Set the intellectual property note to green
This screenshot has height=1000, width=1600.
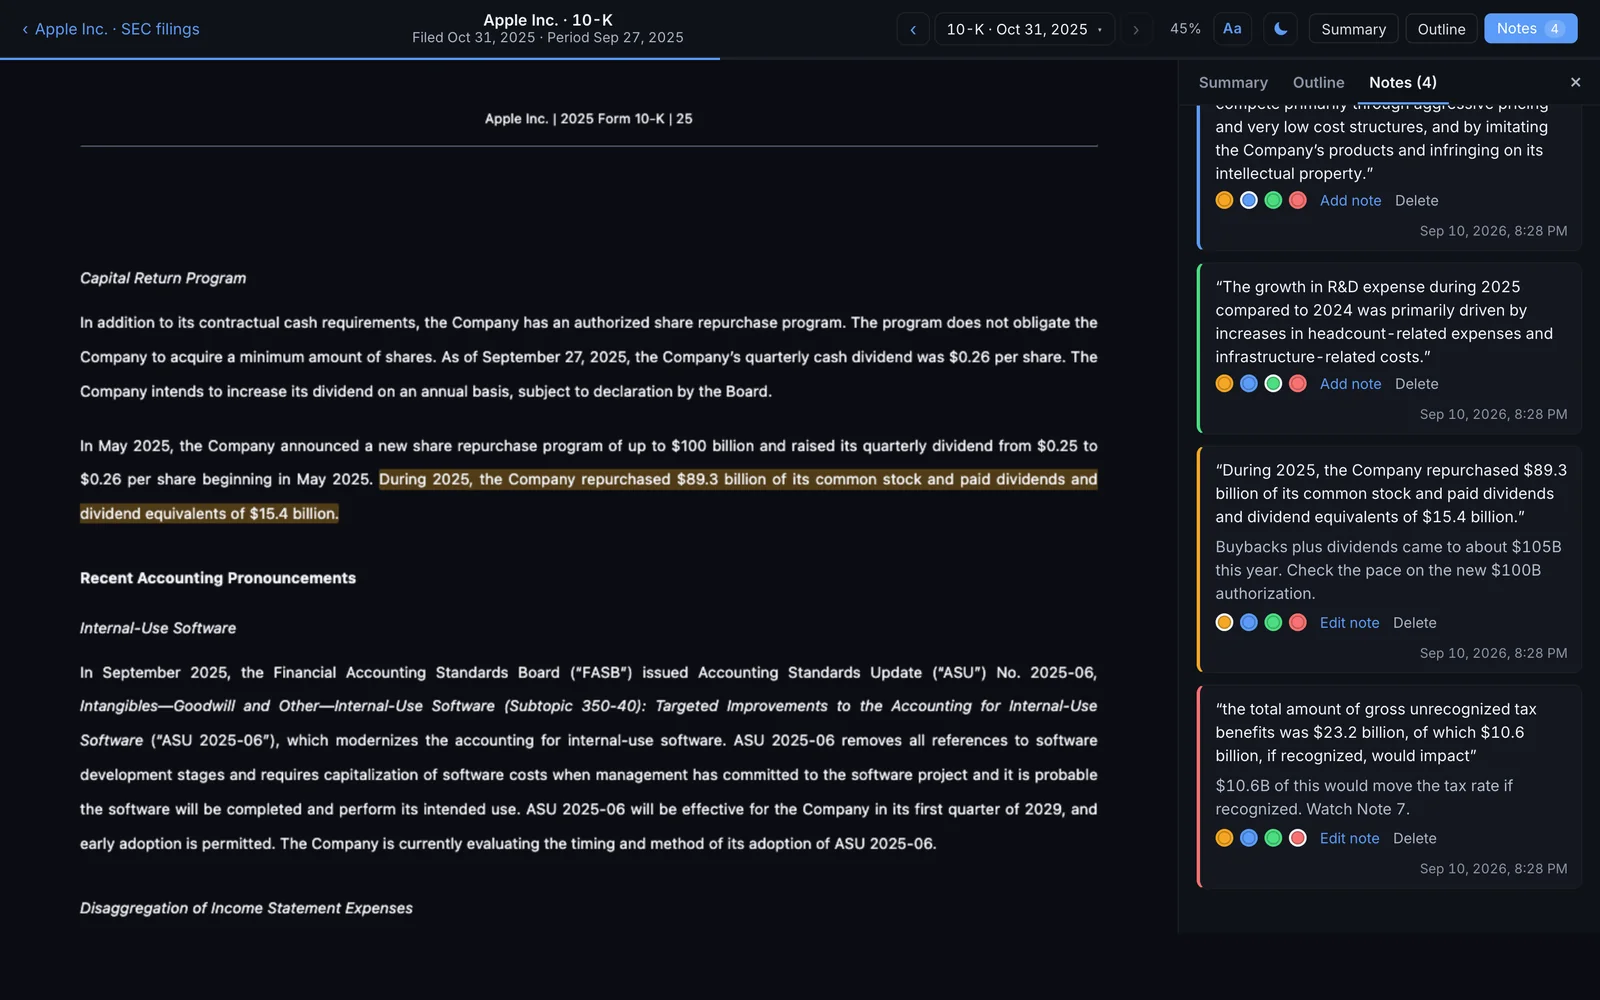tap(1273, 200)
